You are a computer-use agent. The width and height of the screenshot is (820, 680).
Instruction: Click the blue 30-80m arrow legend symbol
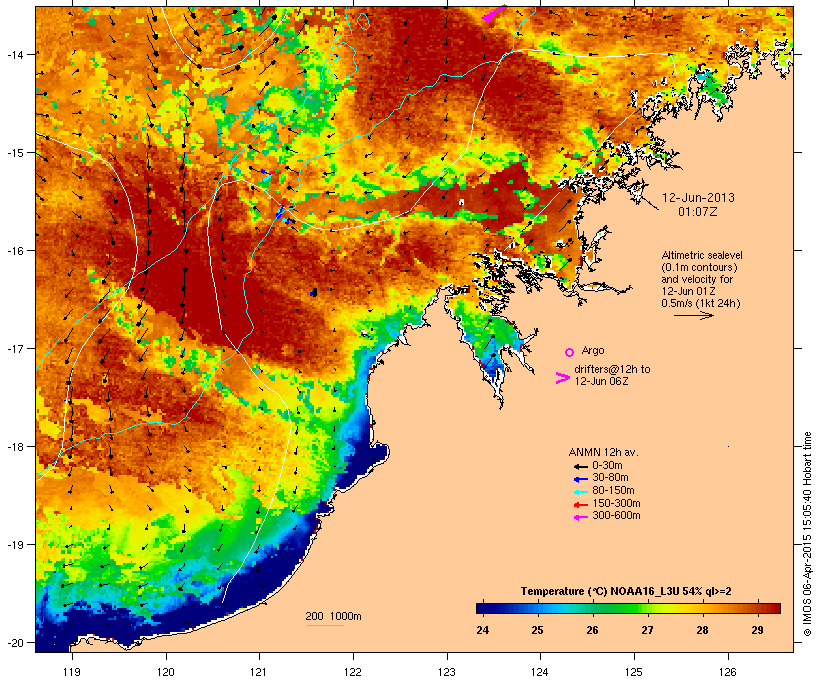[x=580, y=479]
